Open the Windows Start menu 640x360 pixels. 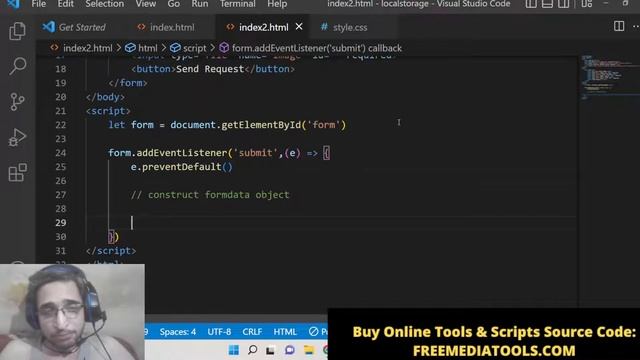234,350
